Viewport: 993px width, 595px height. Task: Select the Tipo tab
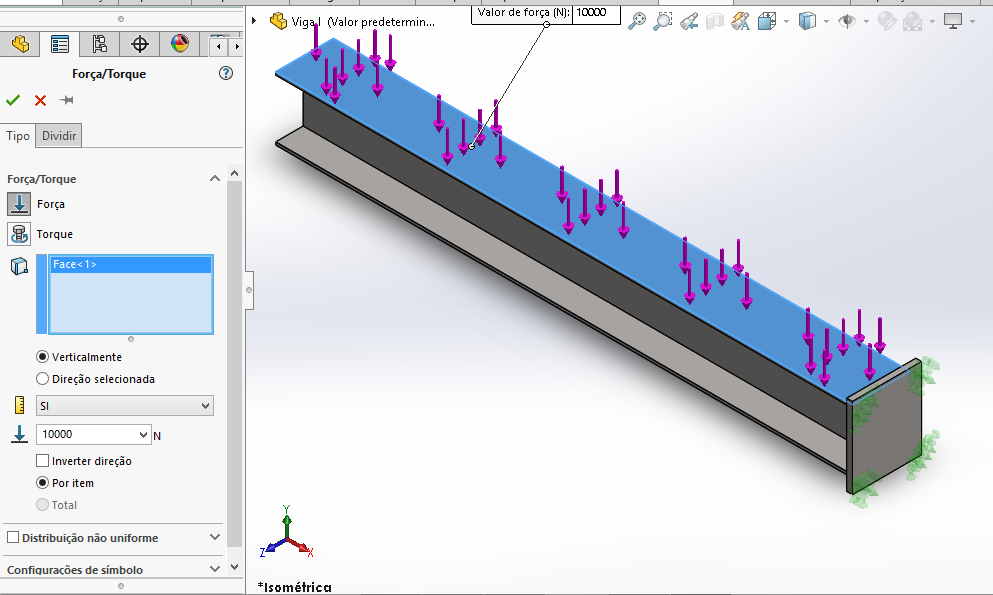coord(18,136)
